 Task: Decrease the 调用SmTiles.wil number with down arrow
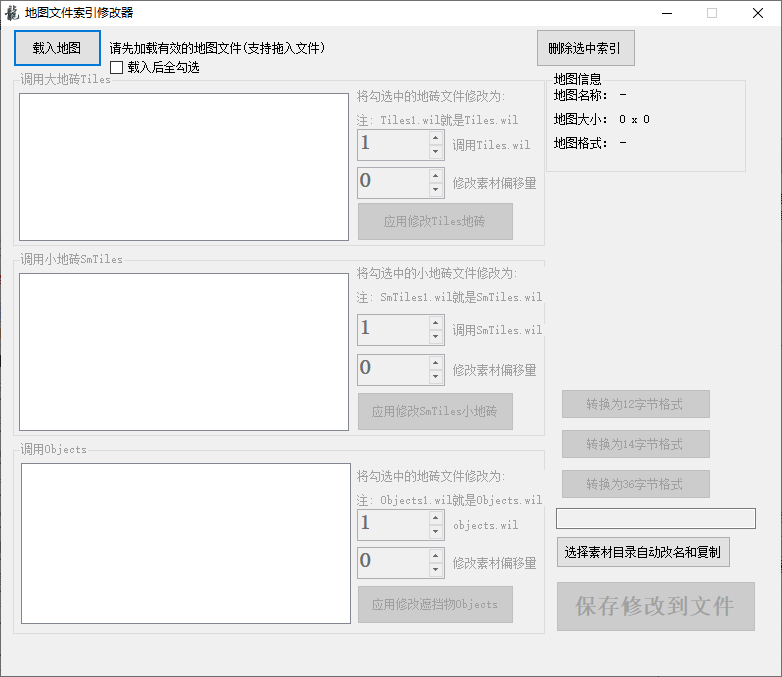(436, 337)
